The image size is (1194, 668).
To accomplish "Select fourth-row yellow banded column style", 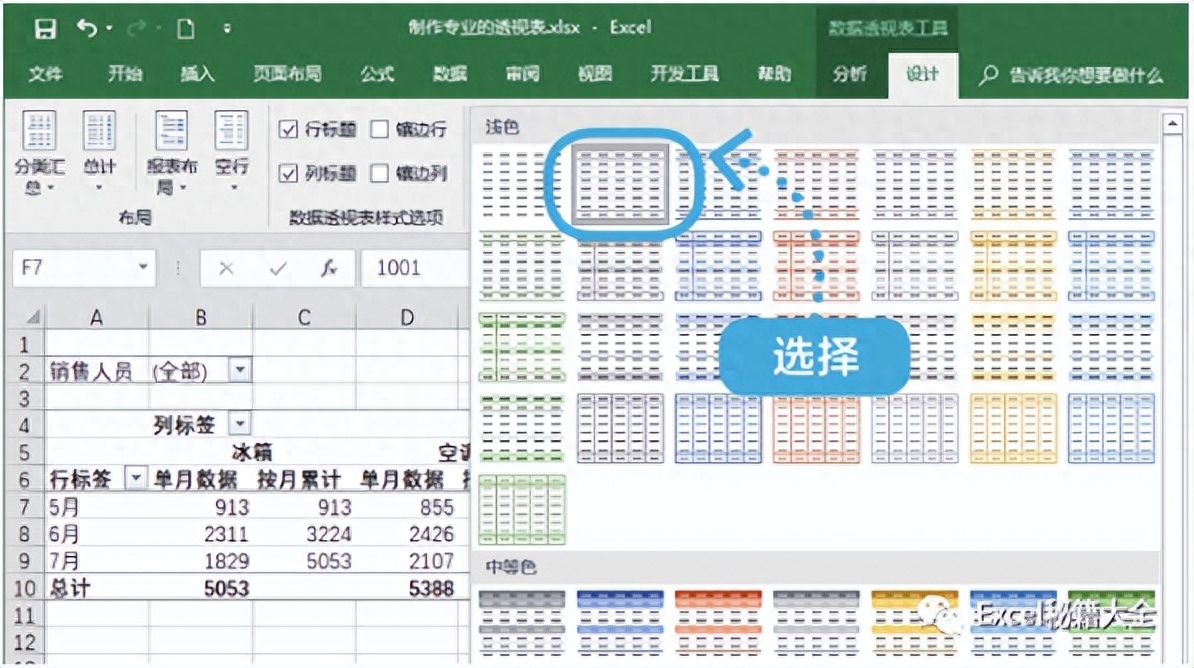I will (1013, 428).
